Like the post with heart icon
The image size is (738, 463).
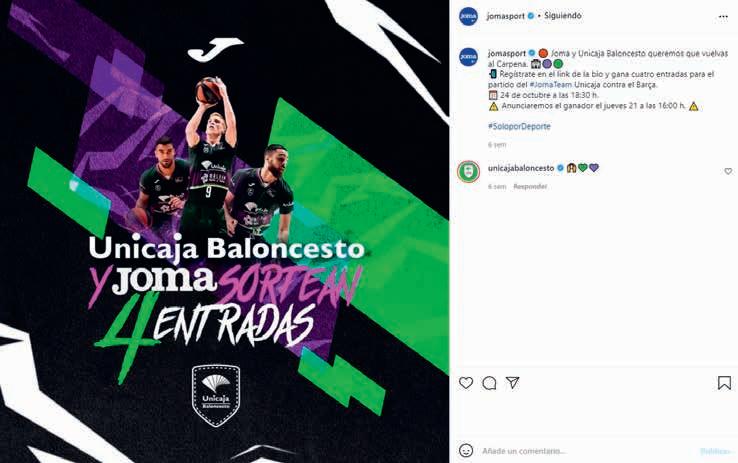466,383
